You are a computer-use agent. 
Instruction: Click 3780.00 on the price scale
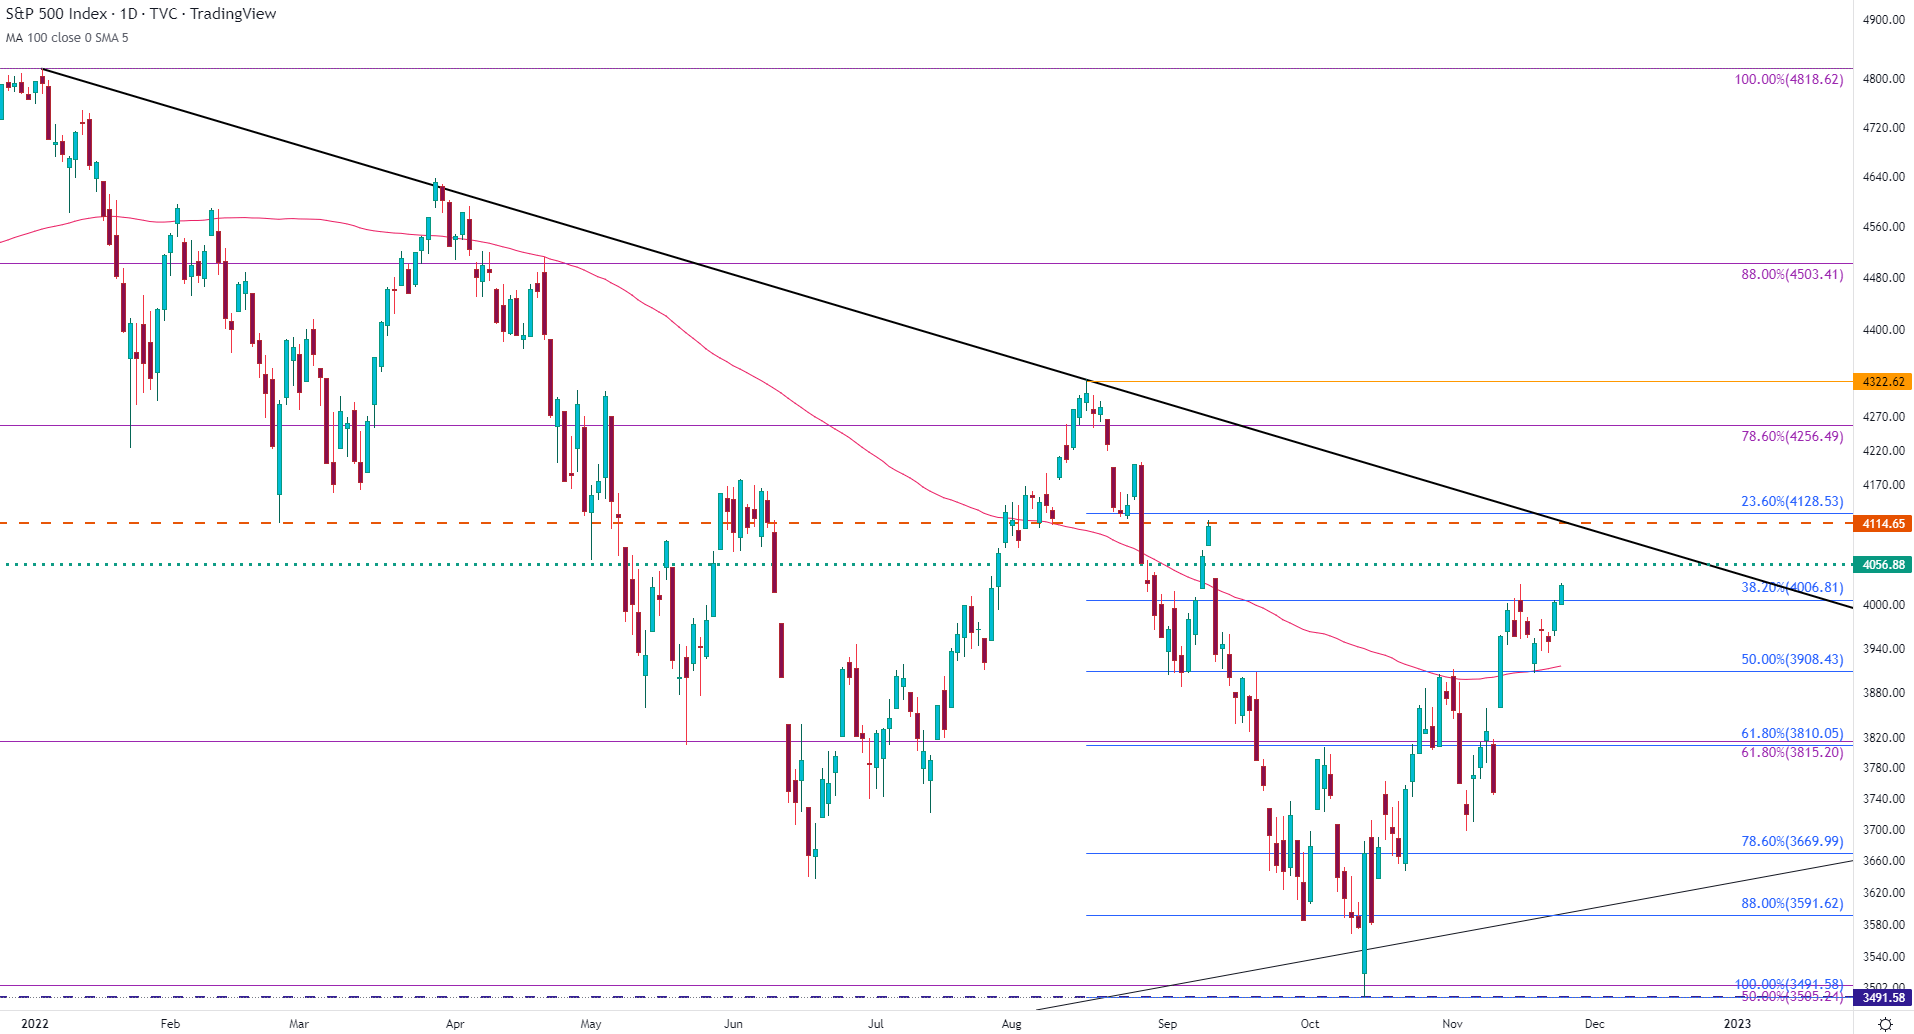pos(1884,768)
